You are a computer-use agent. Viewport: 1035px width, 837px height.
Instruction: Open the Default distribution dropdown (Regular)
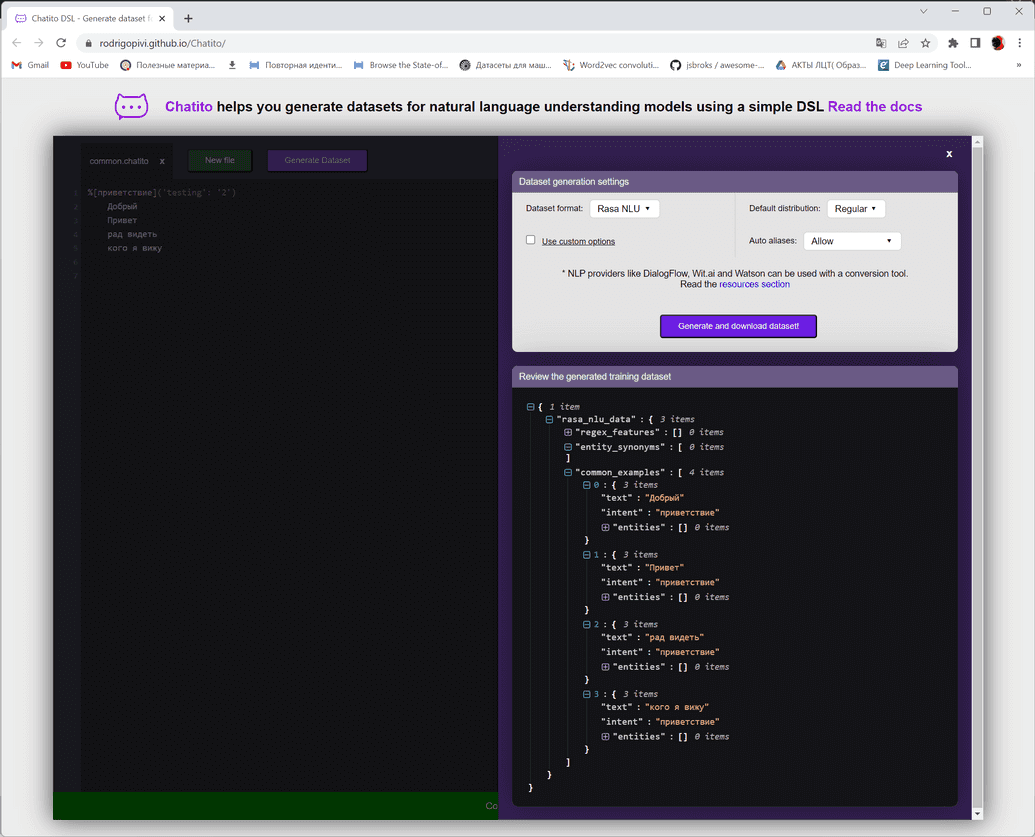coord(855,209)
